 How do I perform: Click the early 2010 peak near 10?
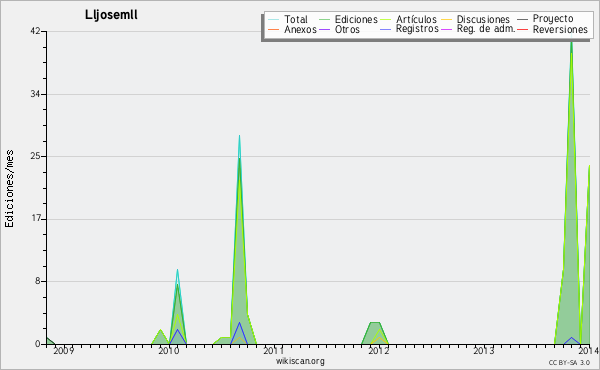click(x=177, y=270)
